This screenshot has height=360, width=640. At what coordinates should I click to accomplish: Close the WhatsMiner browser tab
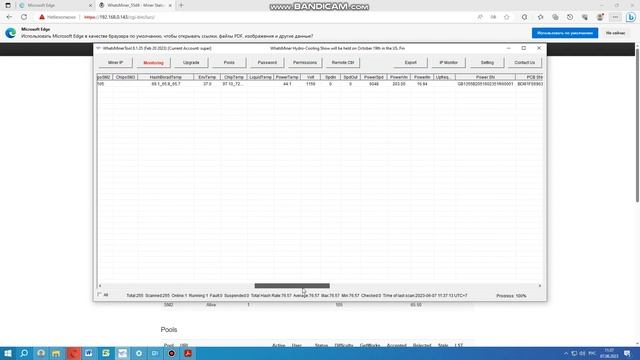coord(170,5)
